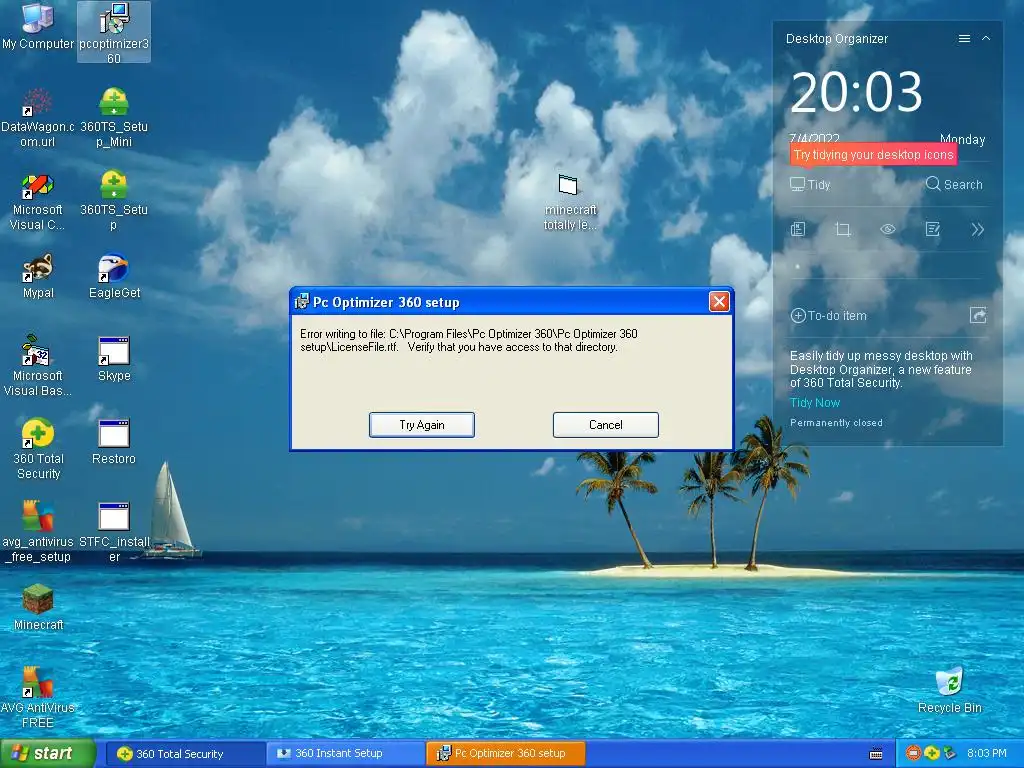The width and height of the screenshot is (1024, 768).
Task: Add a To-do item
Action: pos(829,316)
